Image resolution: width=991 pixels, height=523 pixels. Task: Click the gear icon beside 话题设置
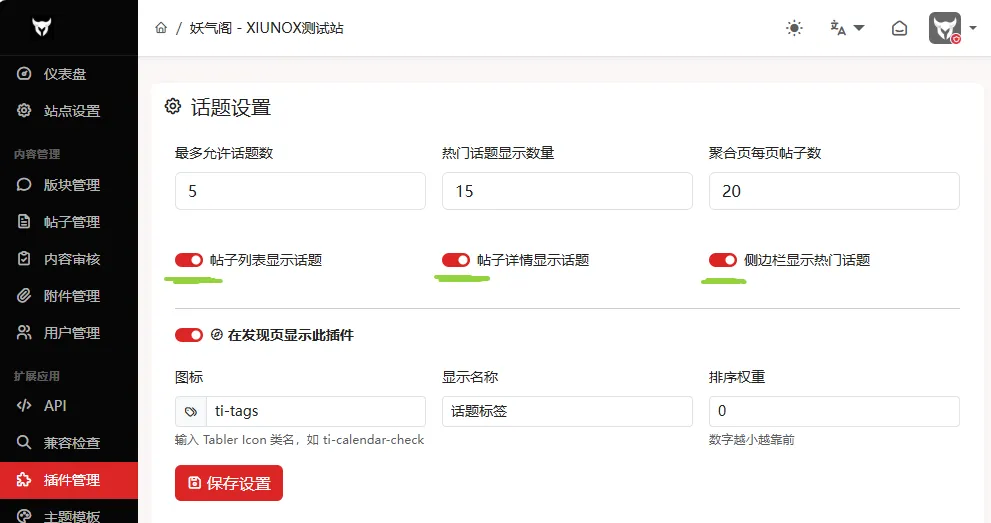pyautogui.click(x=173, y=106)
